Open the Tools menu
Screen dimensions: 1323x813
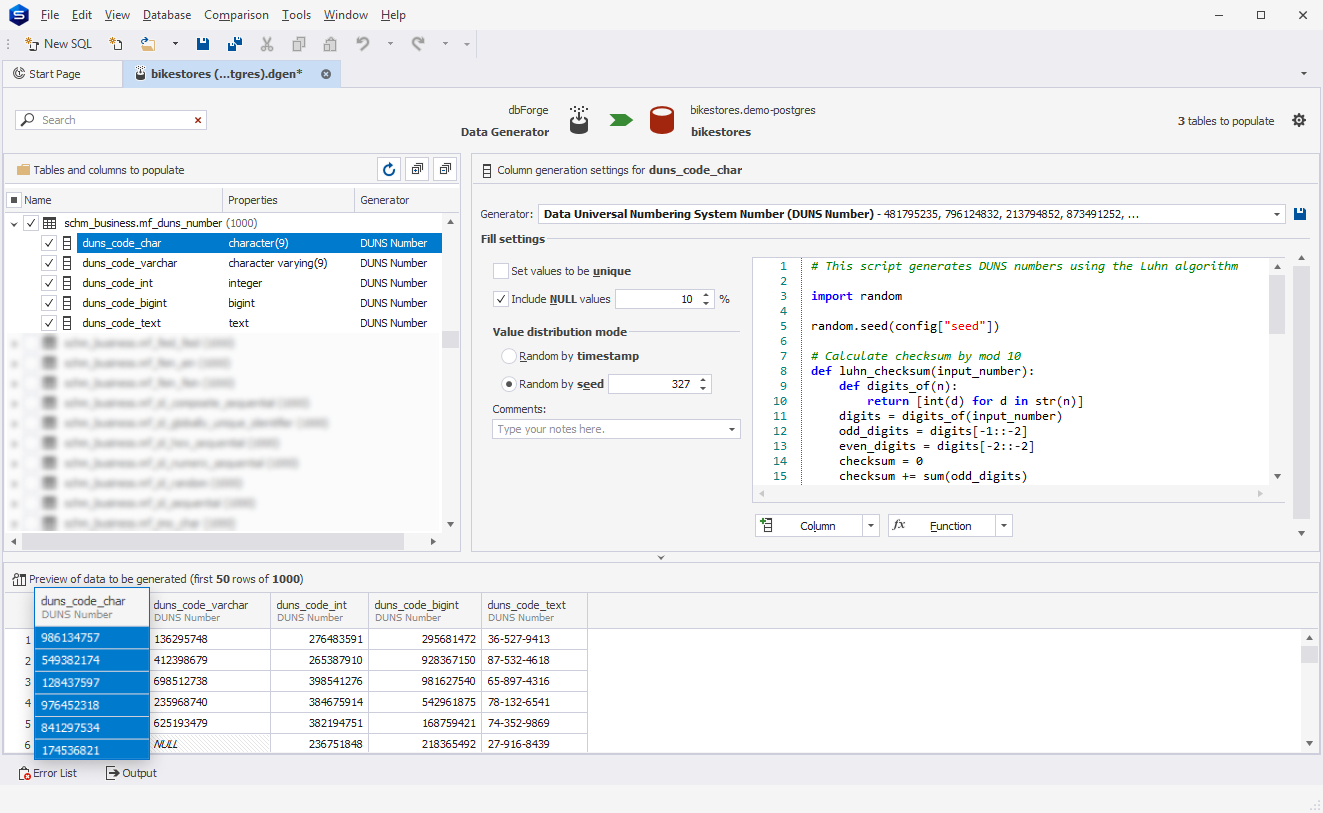(x=296, y=15)
